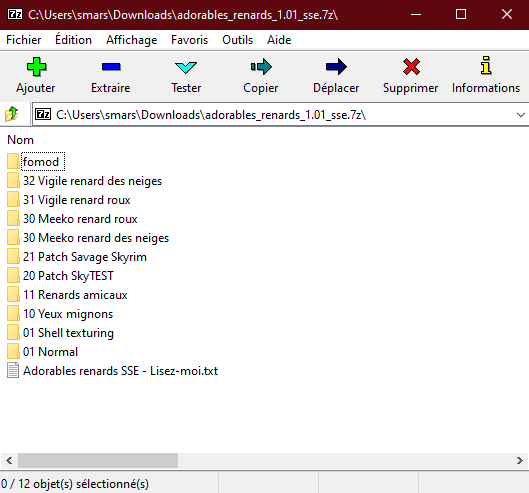This screenshot has width=529, height=493.
Task: Click the Déplacer blue arrow icon
Action: [336, 67]
